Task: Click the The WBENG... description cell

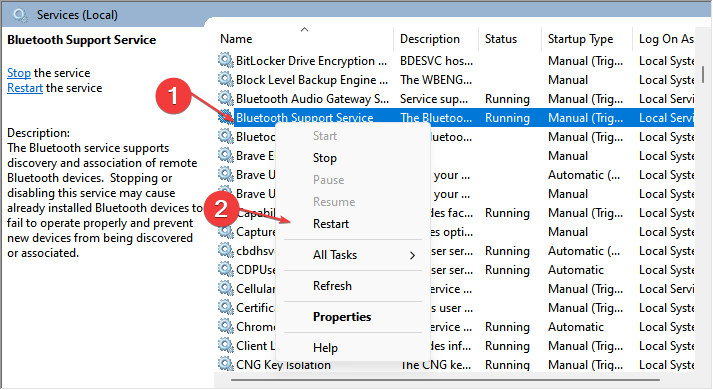Action: [436, 80]
